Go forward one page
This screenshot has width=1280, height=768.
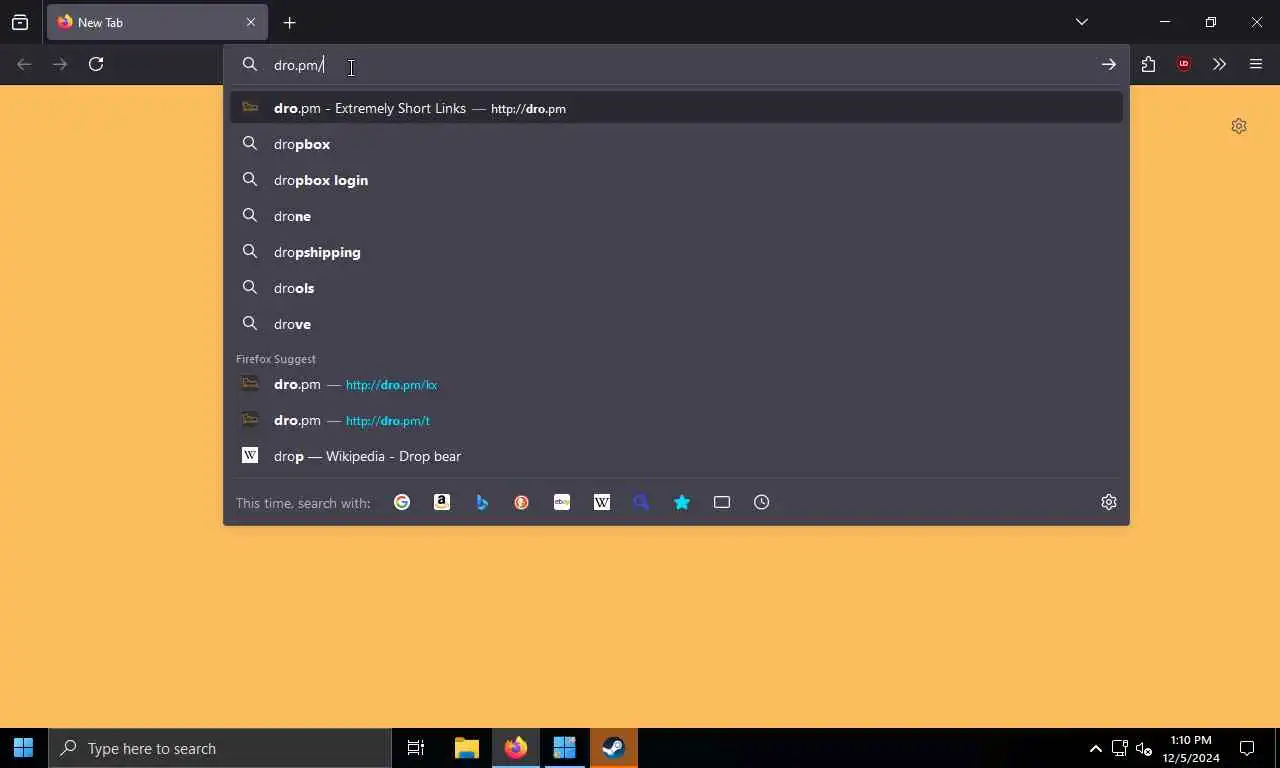point(60,64)
